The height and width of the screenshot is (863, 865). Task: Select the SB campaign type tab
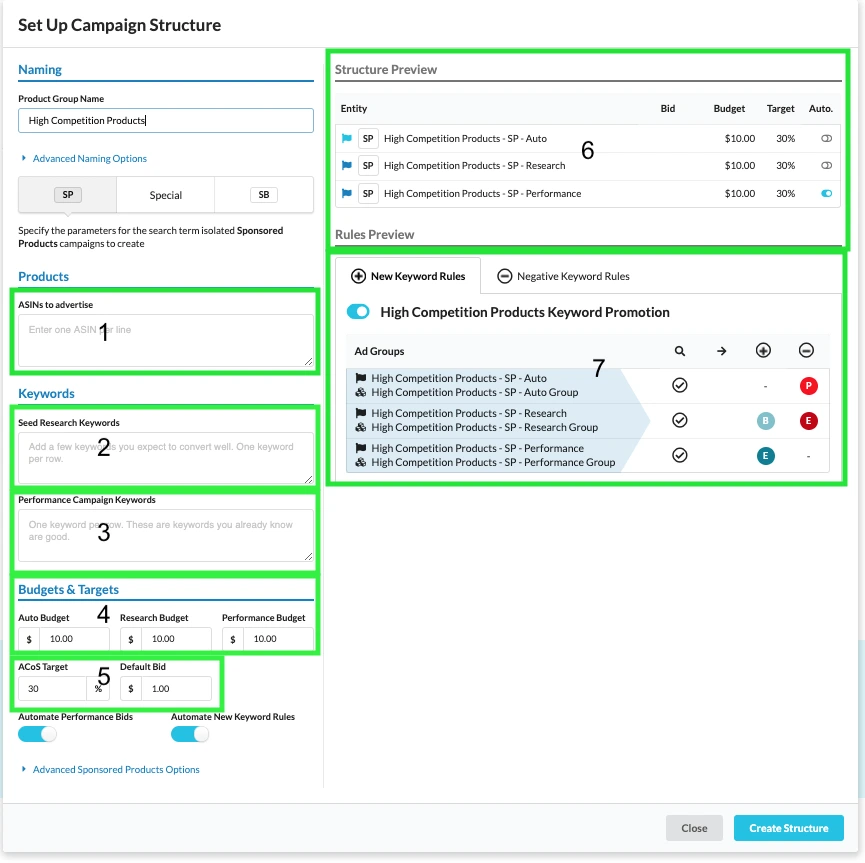click(x=263, y=195)
